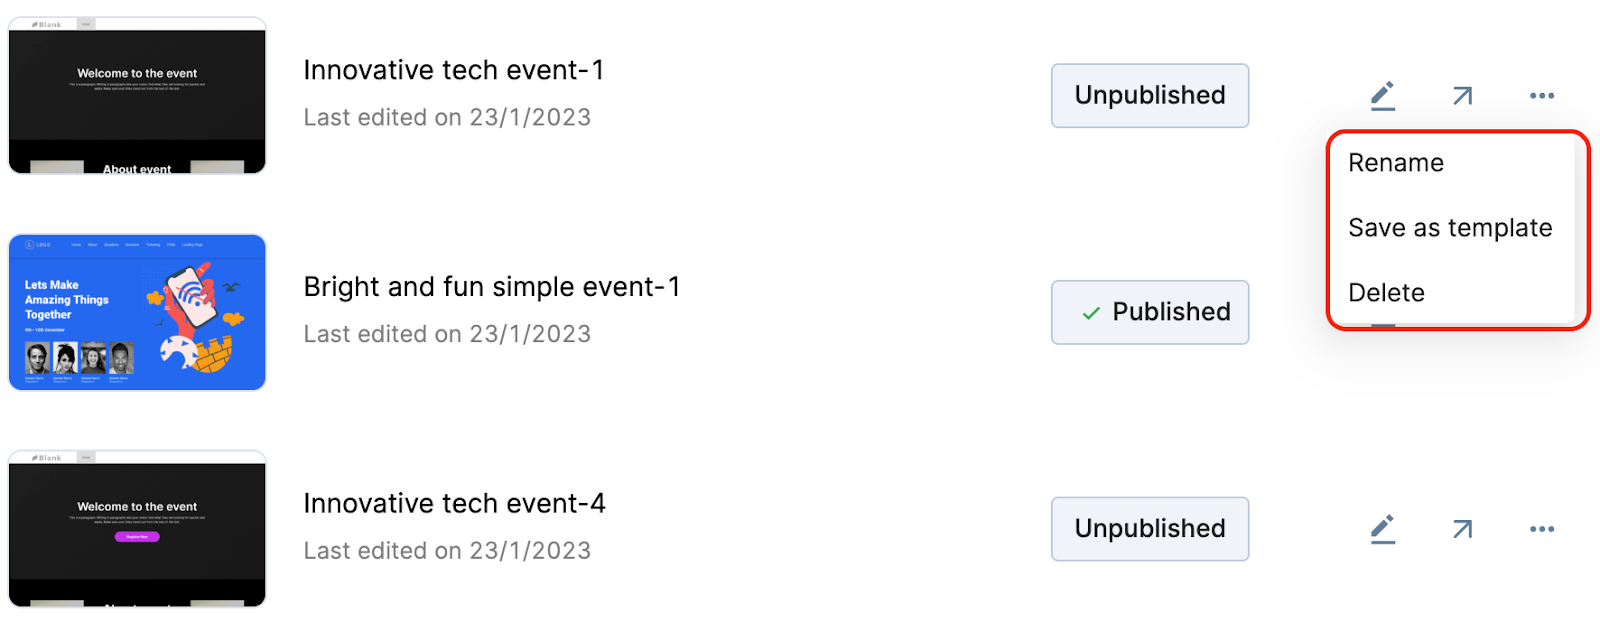The width and height of the screenshot is (1600, 641).
Task: Click the Bright and fun simple event-1 title
Action: (492, 287)
